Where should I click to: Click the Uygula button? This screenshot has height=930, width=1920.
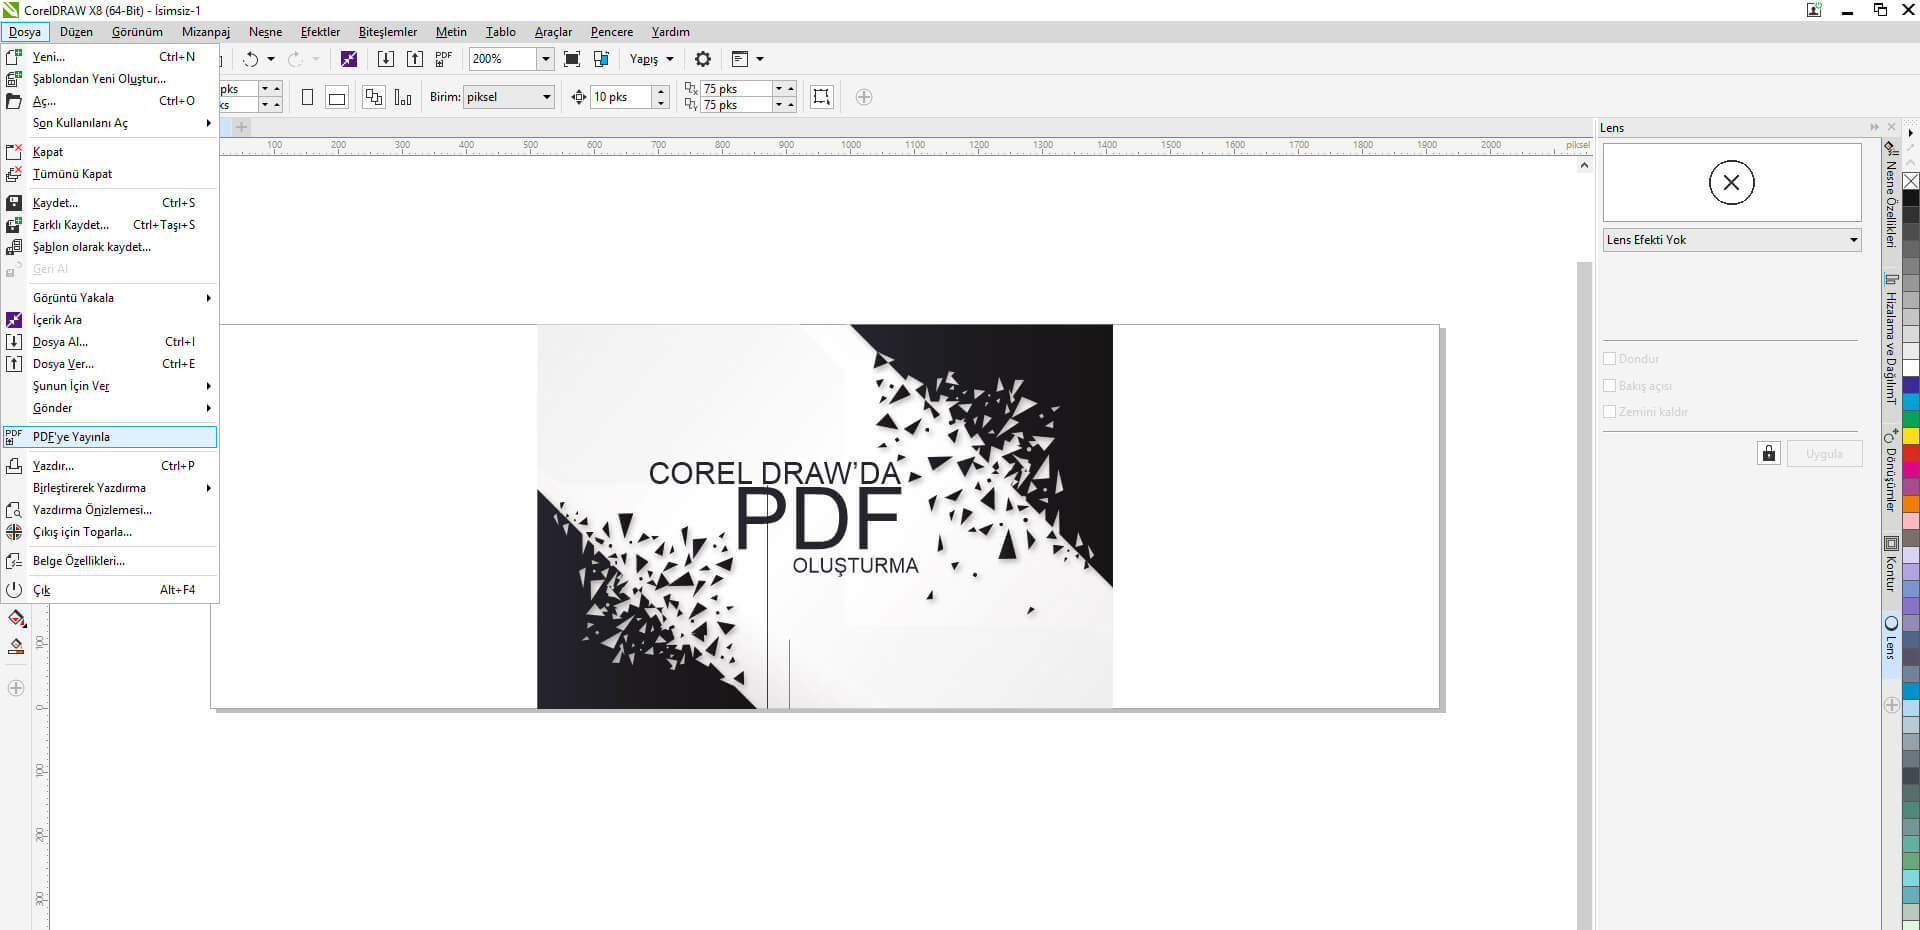[1824, 453]
